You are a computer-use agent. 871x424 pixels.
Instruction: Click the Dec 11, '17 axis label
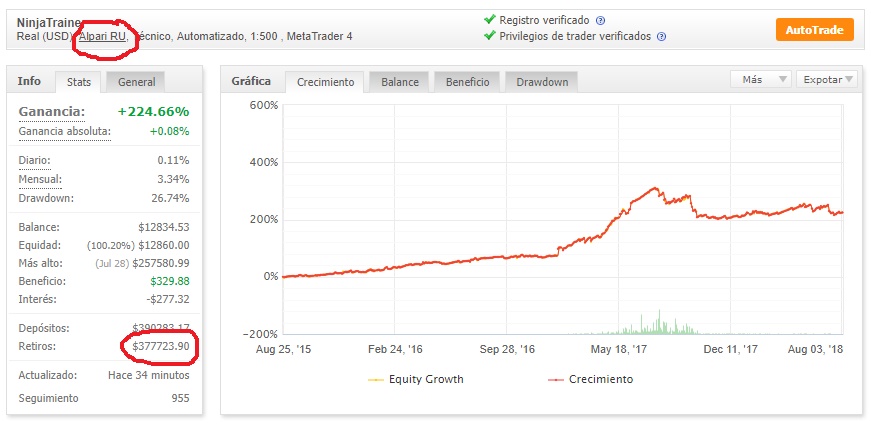(x=729, y=350)
